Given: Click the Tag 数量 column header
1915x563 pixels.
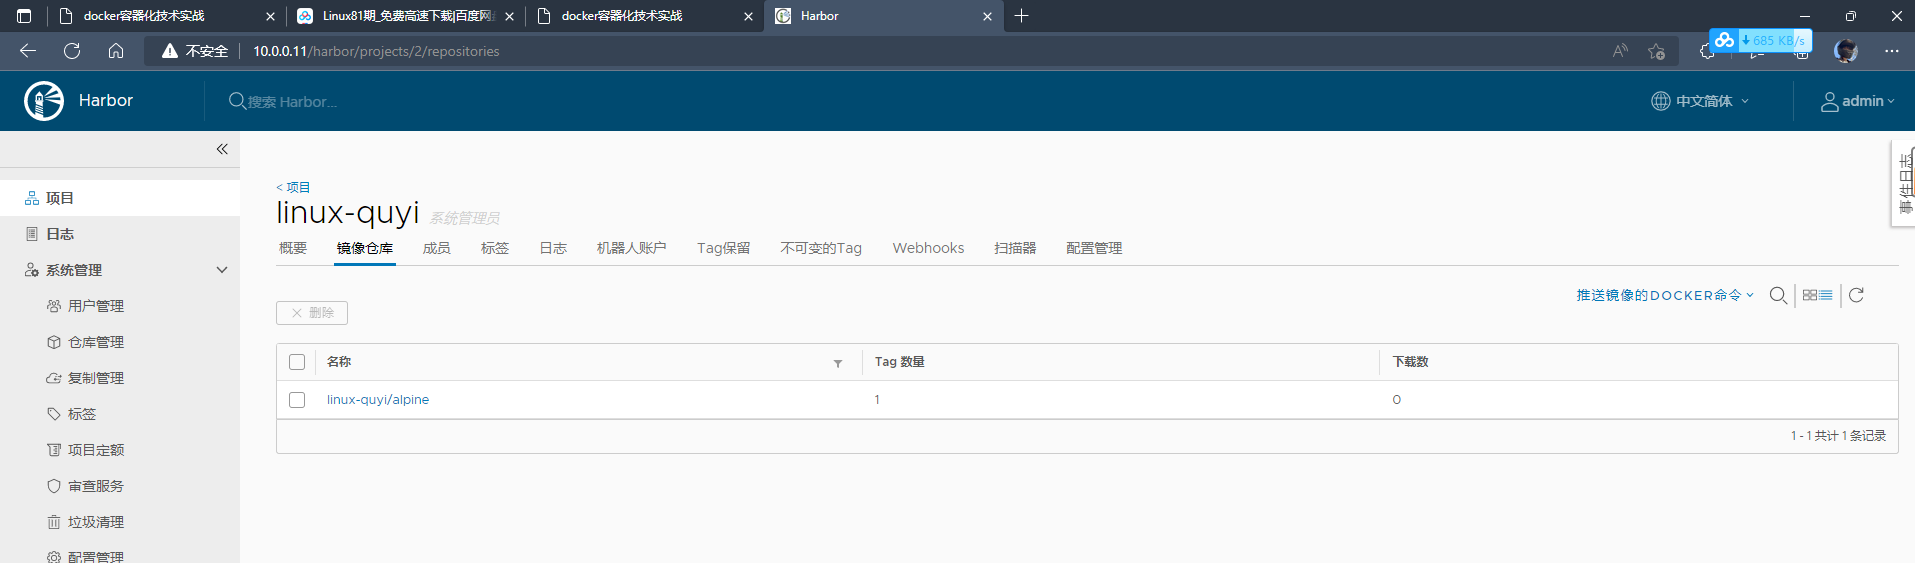Looking at the screenshot, I should point(900,362).
